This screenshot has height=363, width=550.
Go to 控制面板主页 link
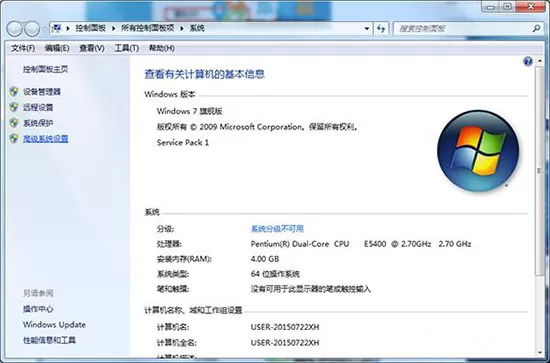(46, 69)
